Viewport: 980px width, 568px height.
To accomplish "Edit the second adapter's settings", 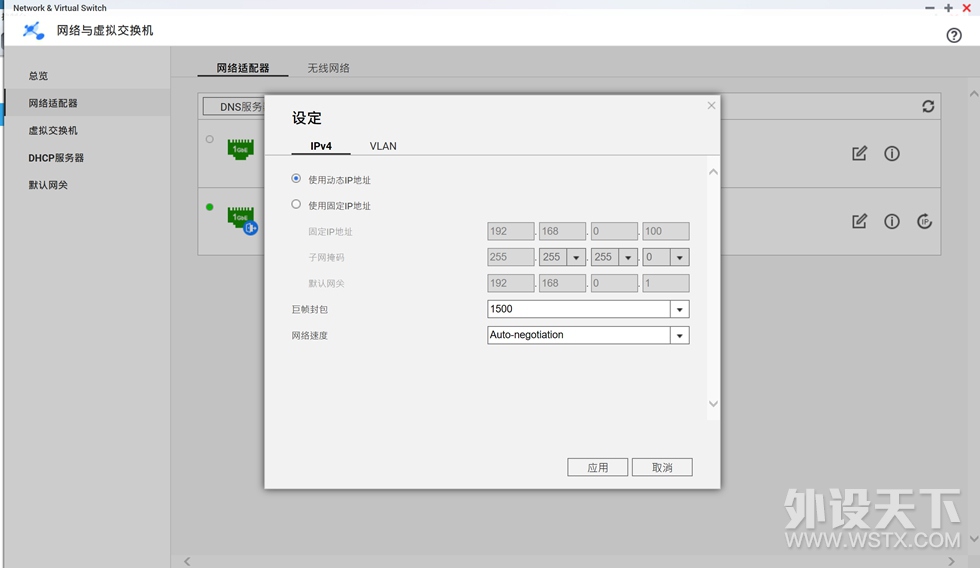I will coord(859,221).
